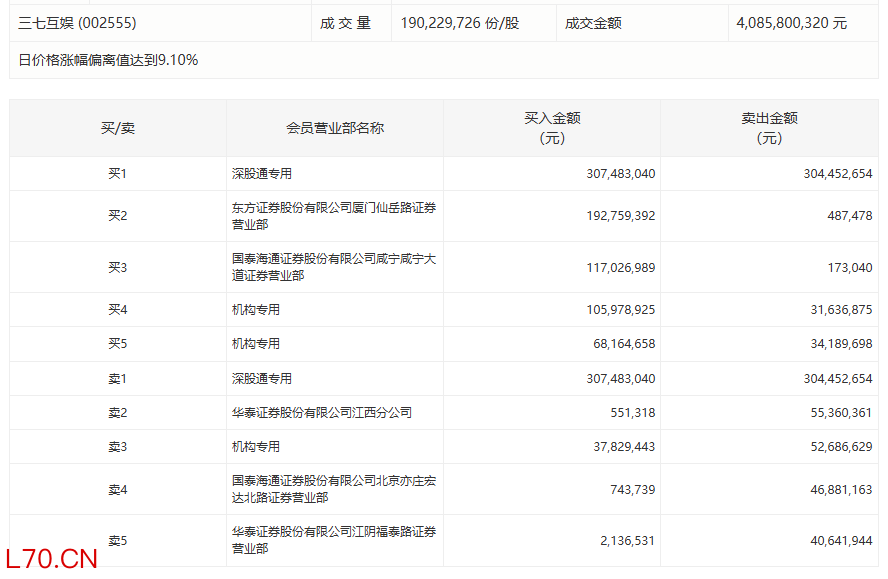This screenshot has height=579, width=888.
Task: Click the turnover value 4,085,800,320 元
Action: 791,23
